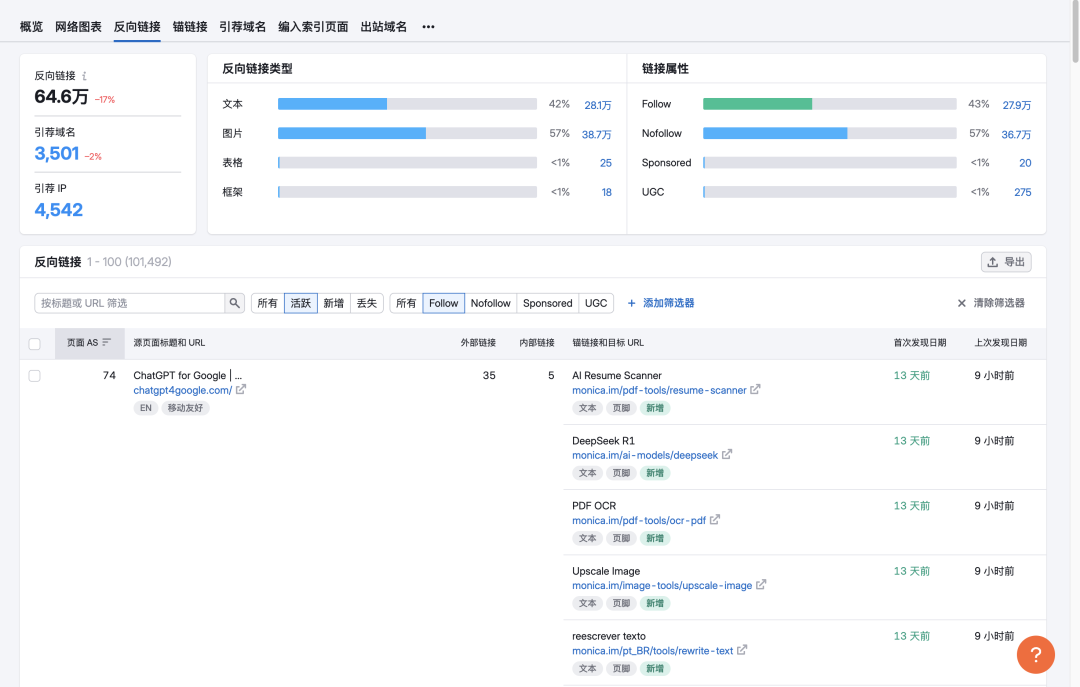
Task: Switch to the 引荐域名 tab
Action: pyautogui.click(x=243, y=27)
